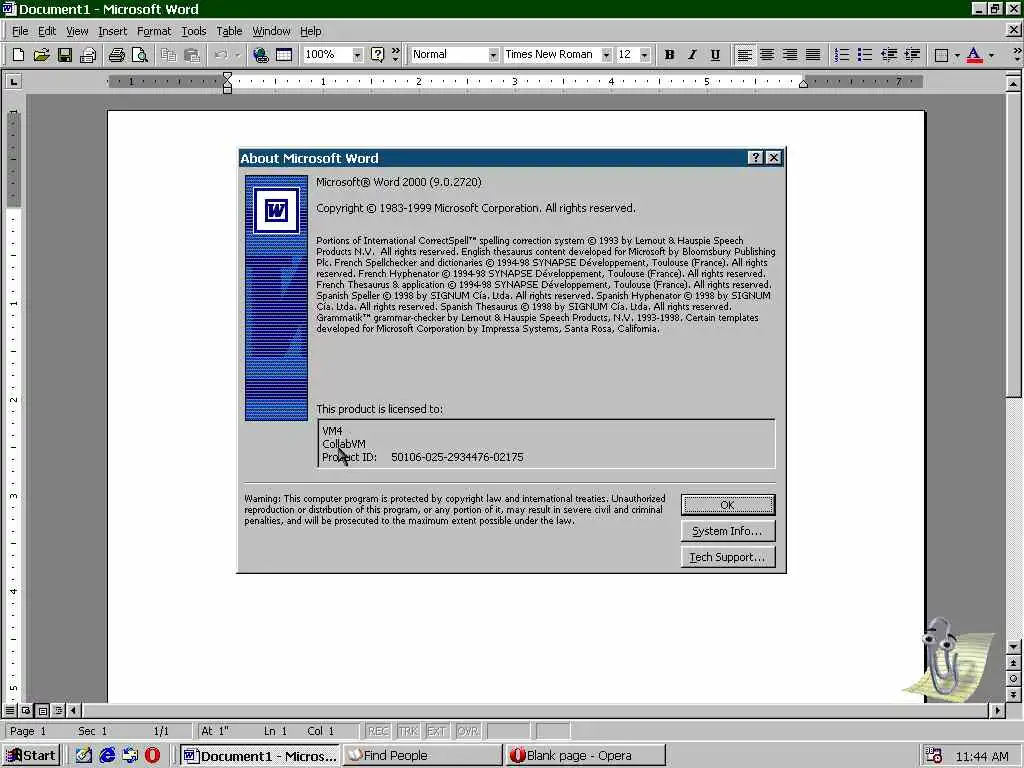Send document as e-mail icon
This screenshot has height=768, width=1024.
(88, 55)
